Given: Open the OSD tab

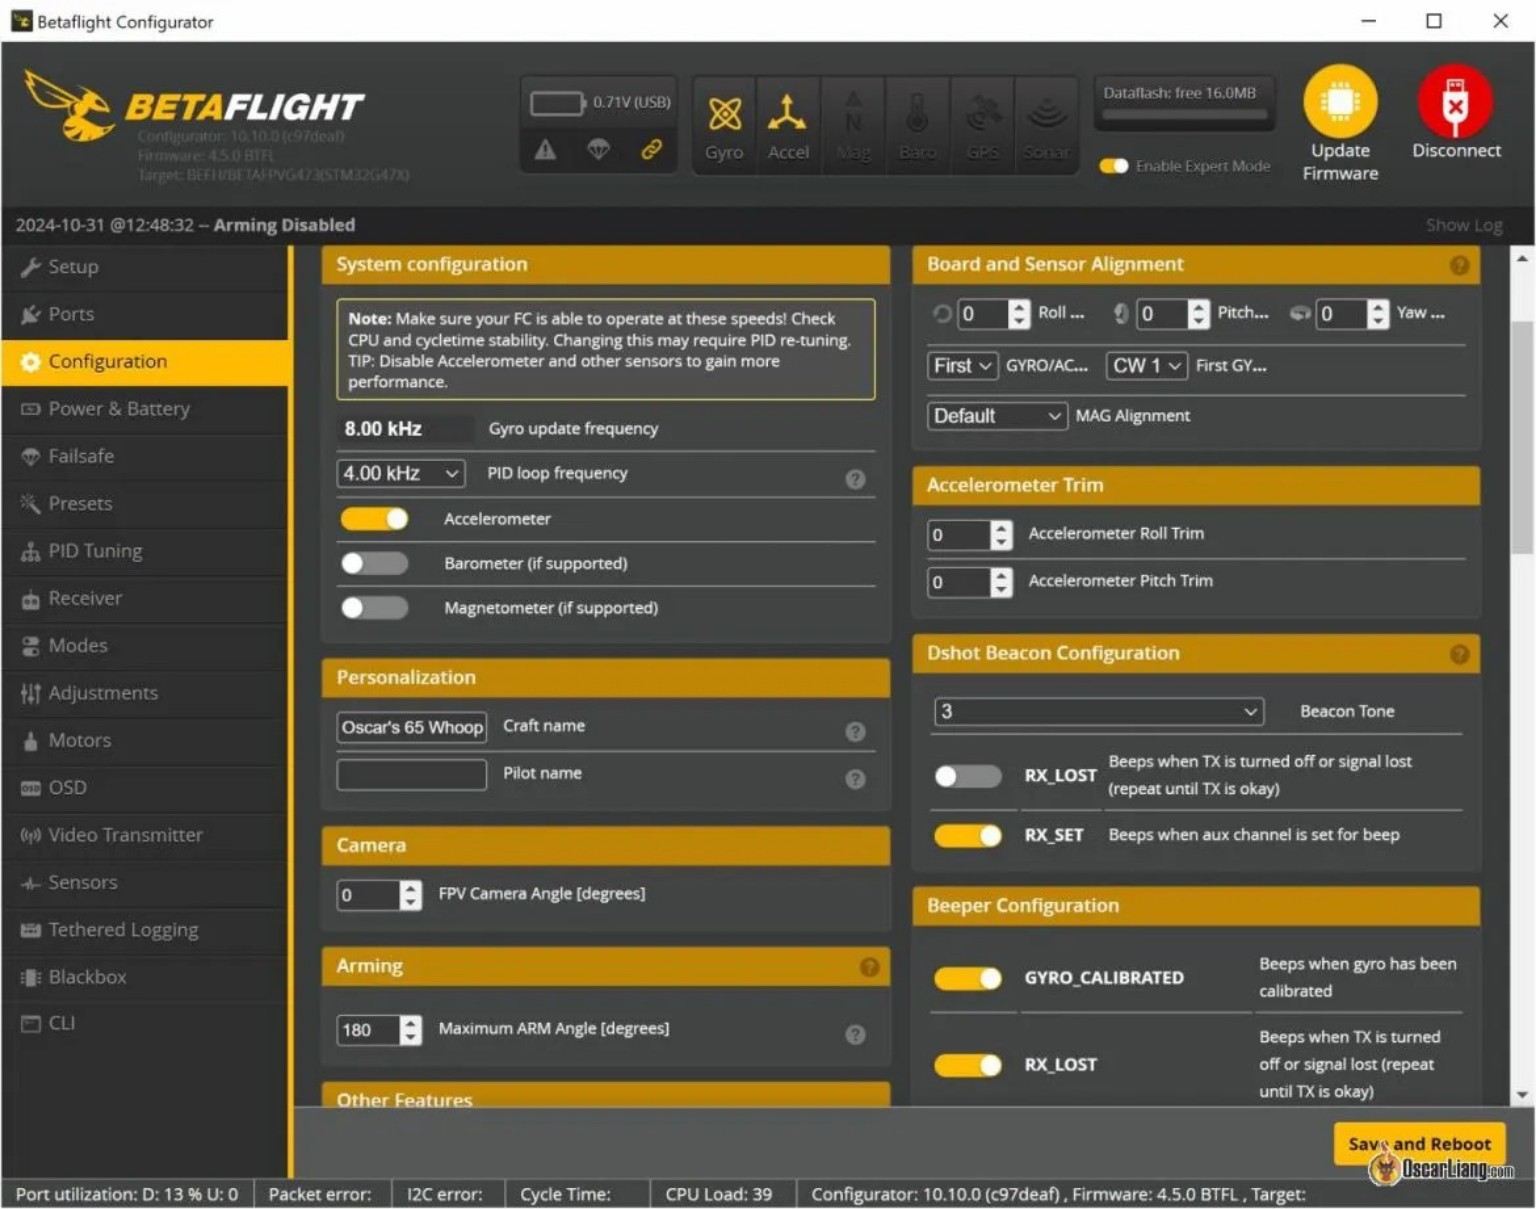Looking at the screenshot, I should [145, 788].
